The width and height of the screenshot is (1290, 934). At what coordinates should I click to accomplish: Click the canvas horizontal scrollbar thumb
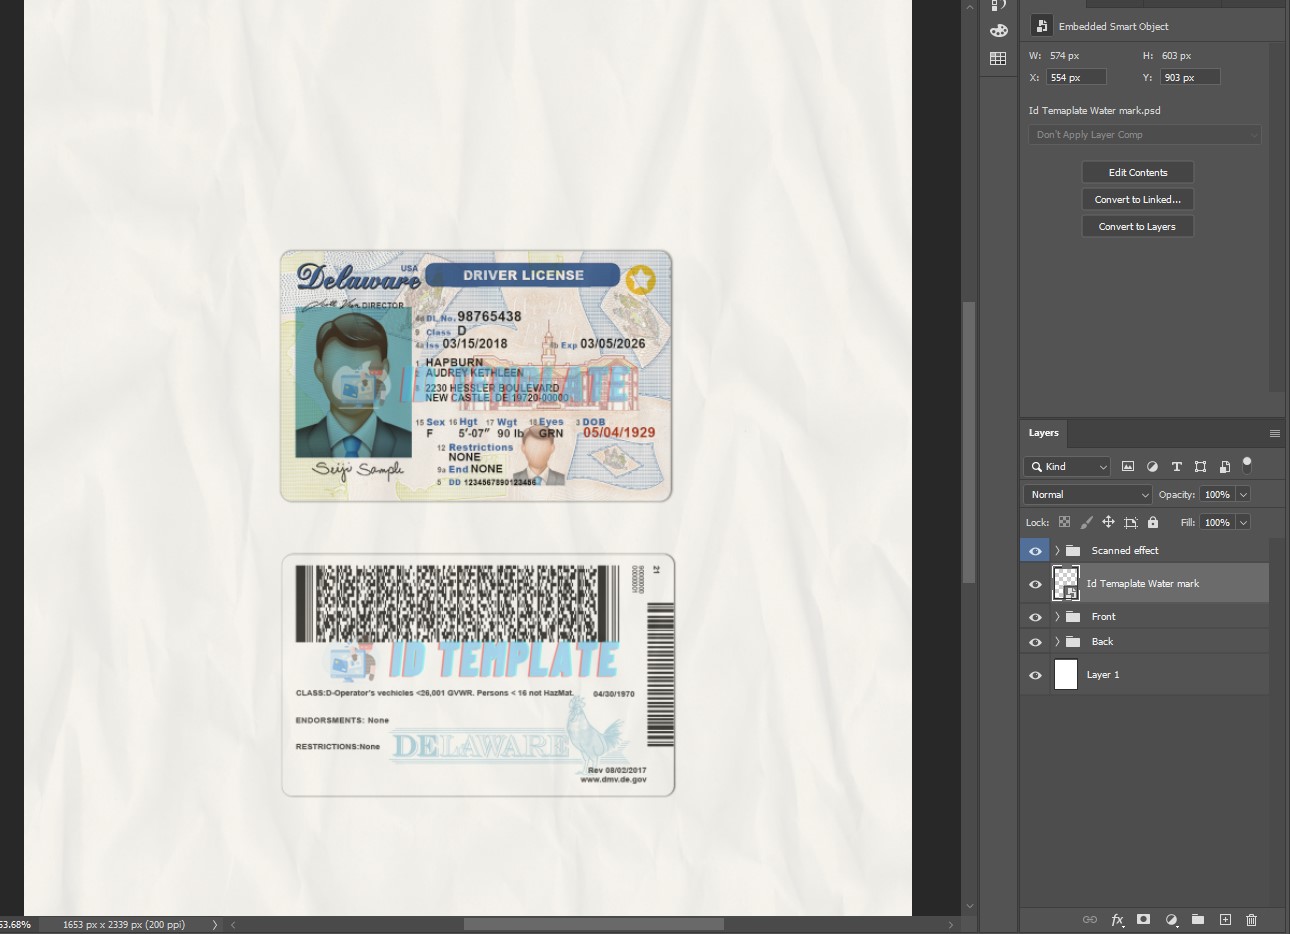[x=594, y=925]
